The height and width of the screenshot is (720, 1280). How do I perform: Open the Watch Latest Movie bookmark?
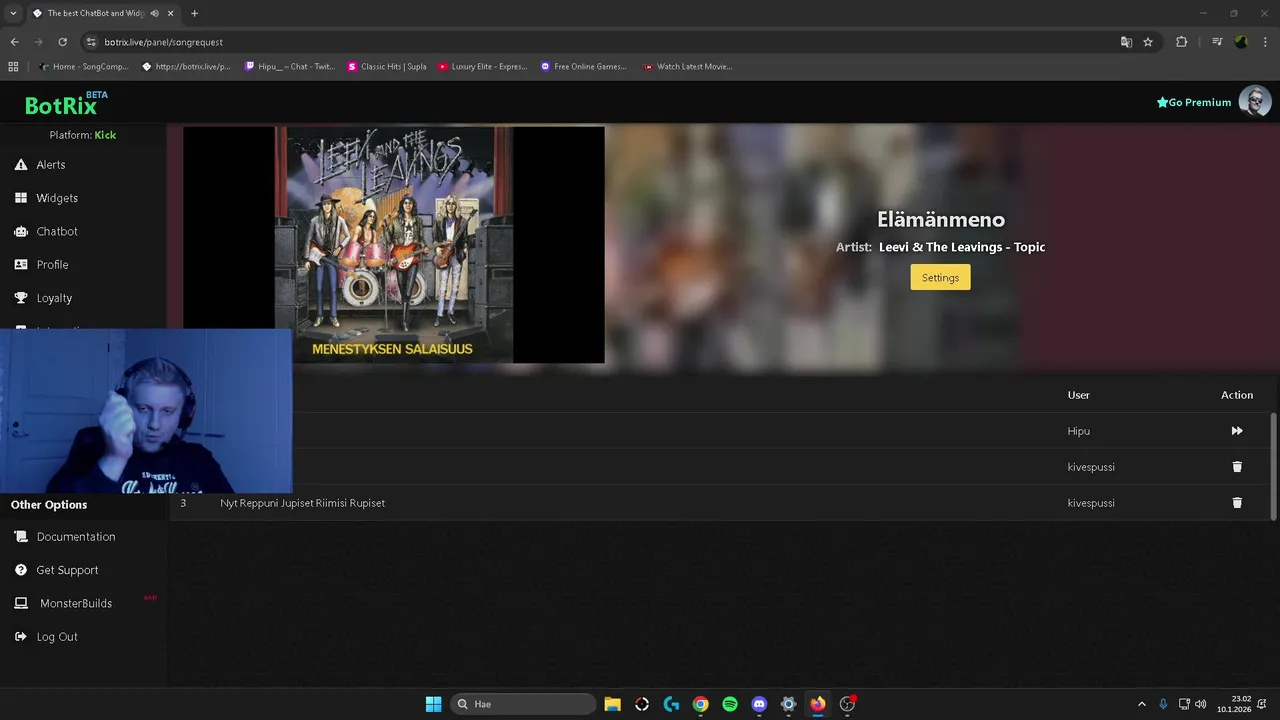click(x=688, y=67)
